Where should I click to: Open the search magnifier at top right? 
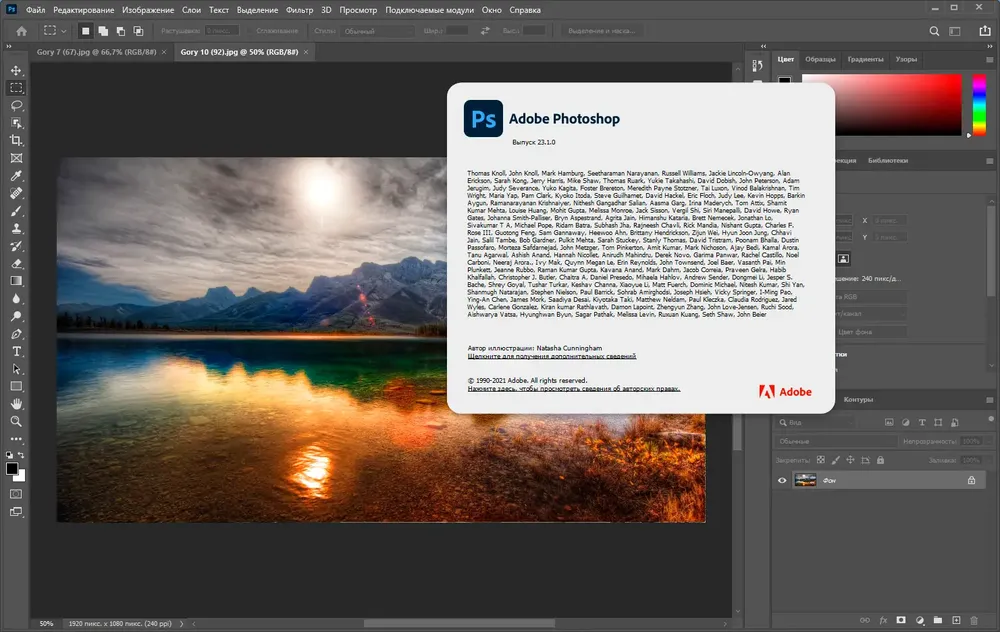[x=934, y=31]
